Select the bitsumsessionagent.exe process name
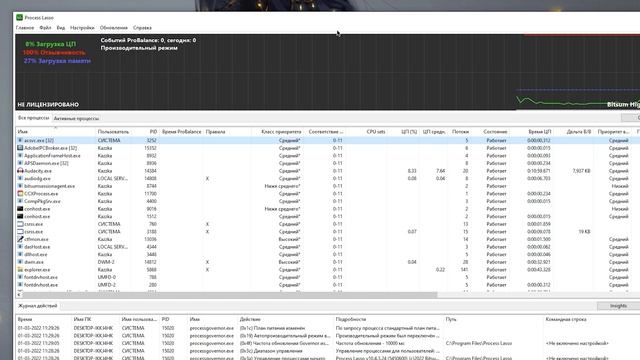 (x=49, y=186)
